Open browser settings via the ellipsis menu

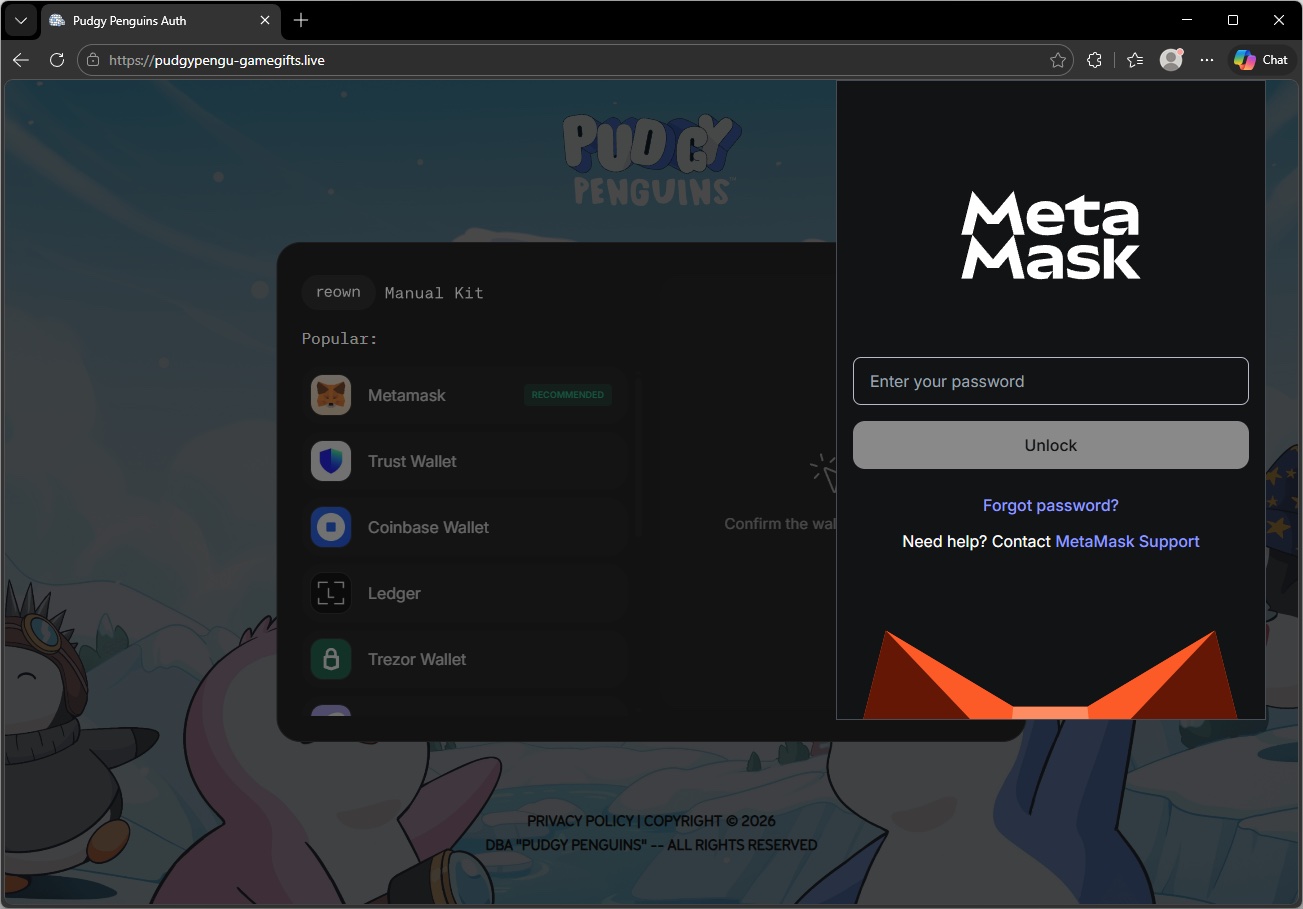coord(1207,60)
